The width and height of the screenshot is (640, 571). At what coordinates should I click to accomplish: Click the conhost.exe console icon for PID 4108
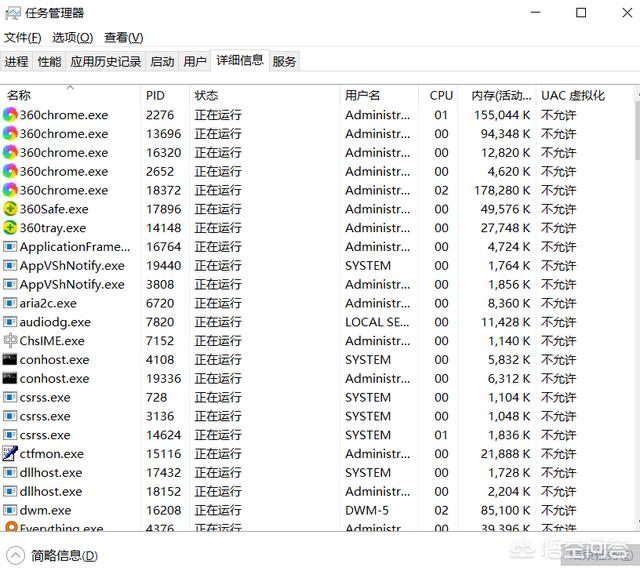(10, 359)
